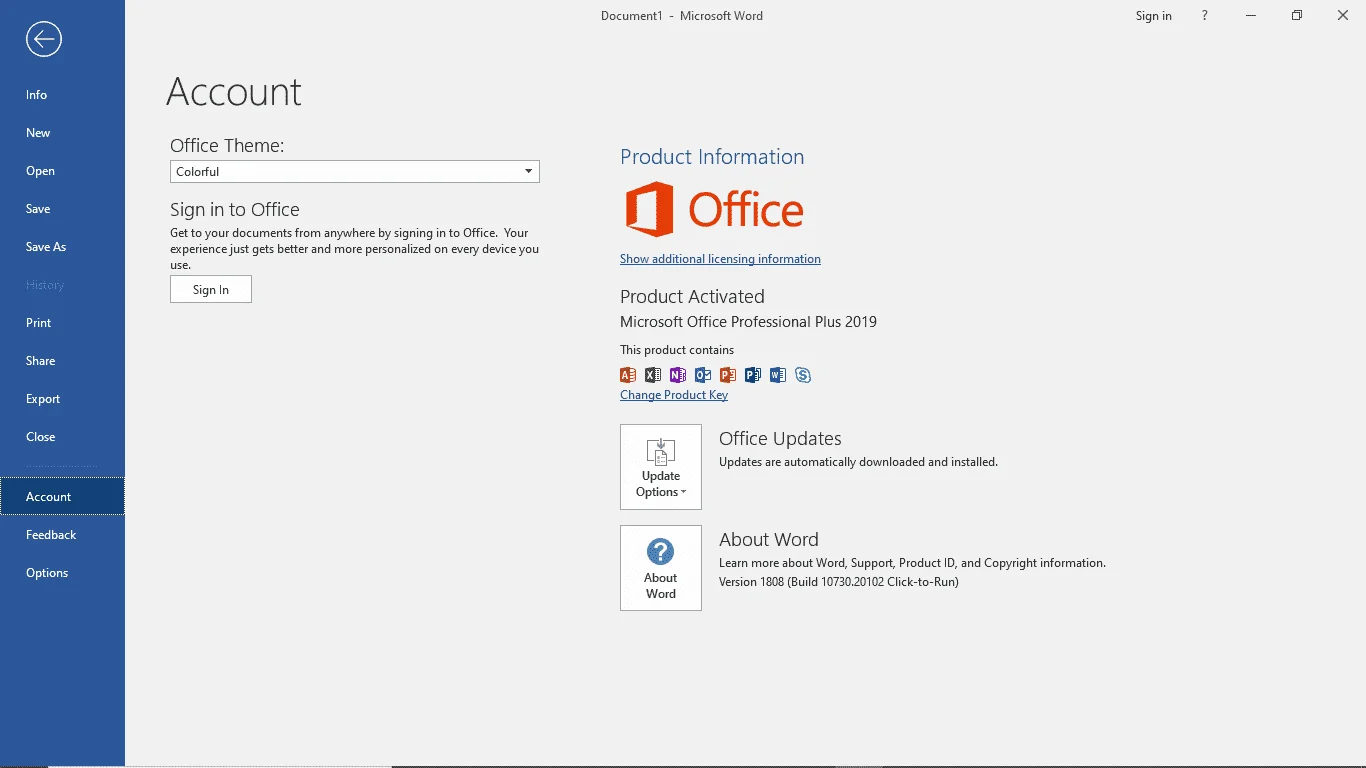Go to the Open page

62,171
